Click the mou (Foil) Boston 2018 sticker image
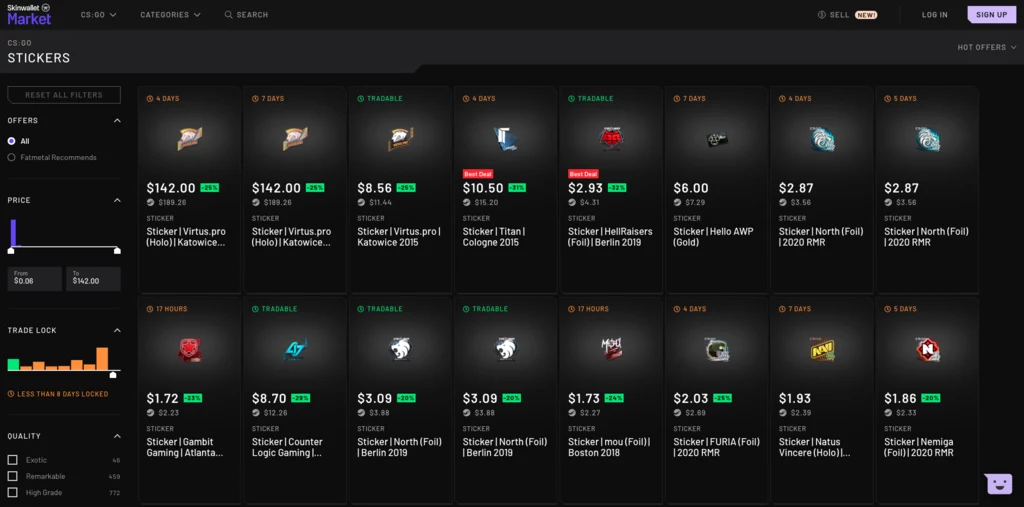The image size is (1024, 507). (611, 349)
